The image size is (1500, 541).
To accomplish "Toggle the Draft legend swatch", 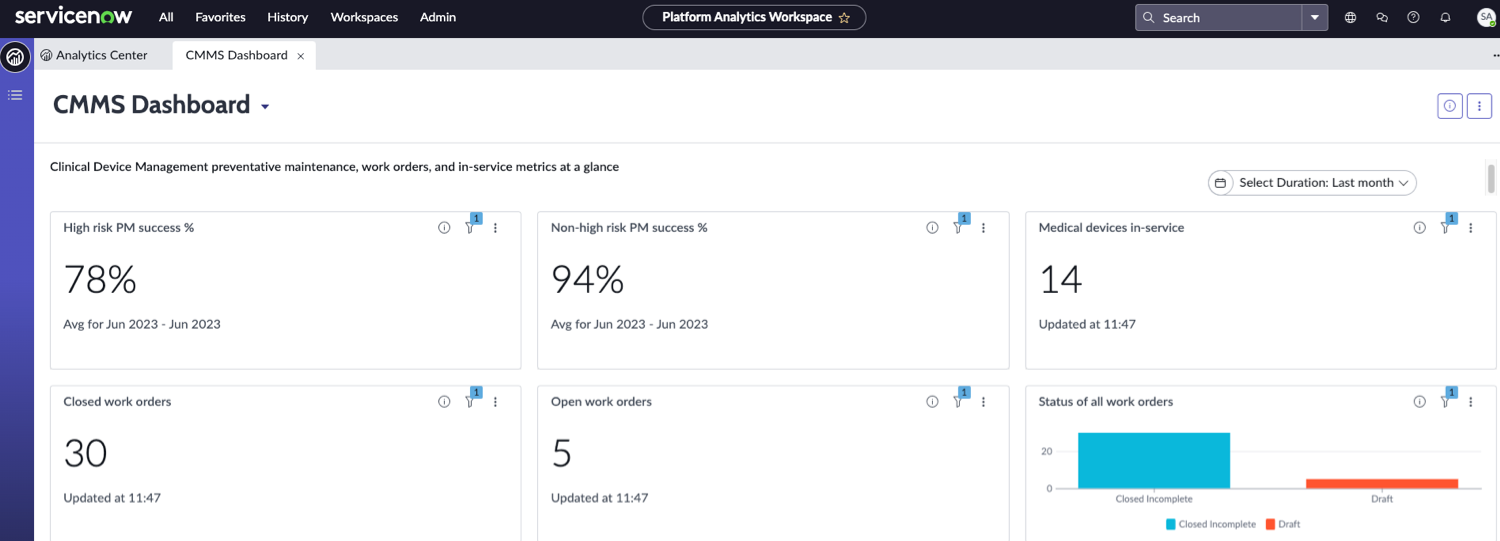I will (x=1270, y=524).
